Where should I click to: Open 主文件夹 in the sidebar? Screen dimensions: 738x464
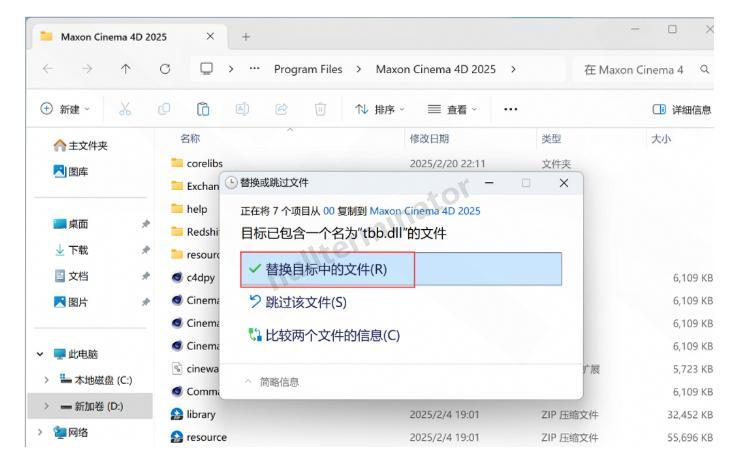click(80, 145)
